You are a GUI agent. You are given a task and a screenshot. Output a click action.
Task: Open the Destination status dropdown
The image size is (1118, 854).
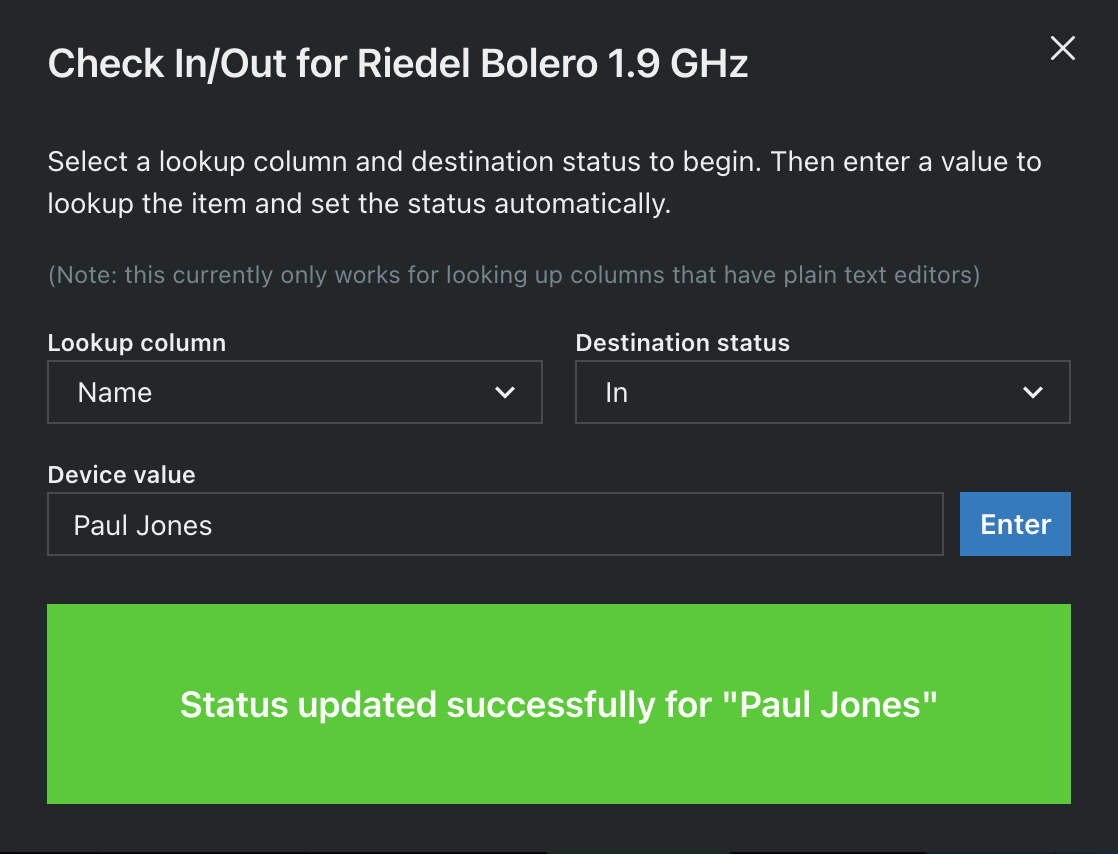(x=822, y=393)
